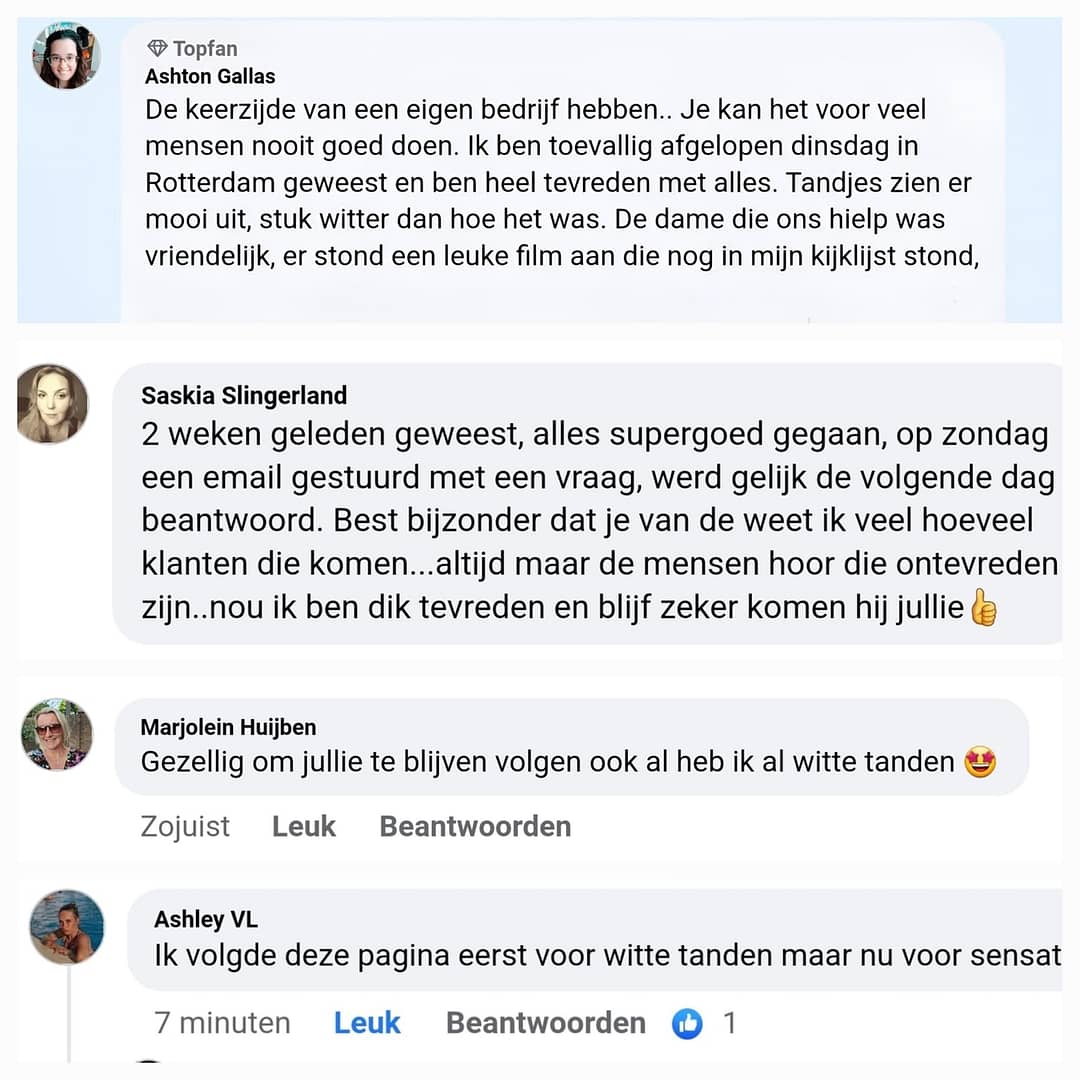Open Saskia Slingerland profile picture
Viewport: 1080px width, 1080px height.
click(53, 404)
